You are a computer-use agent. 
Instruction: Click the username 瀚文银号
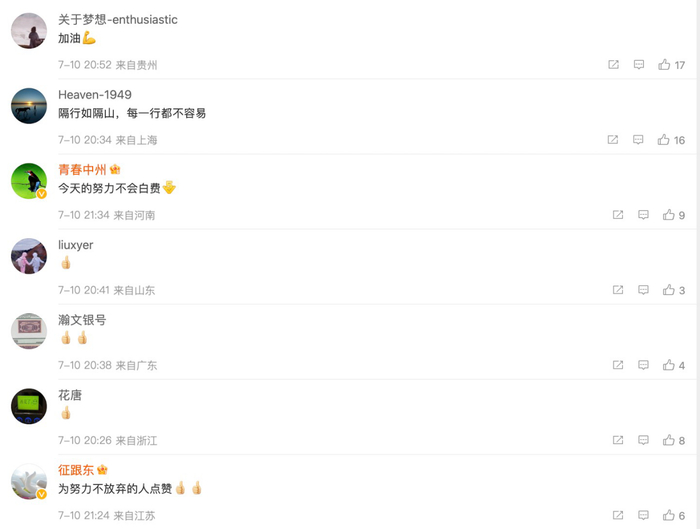click(x=82, y=320)
